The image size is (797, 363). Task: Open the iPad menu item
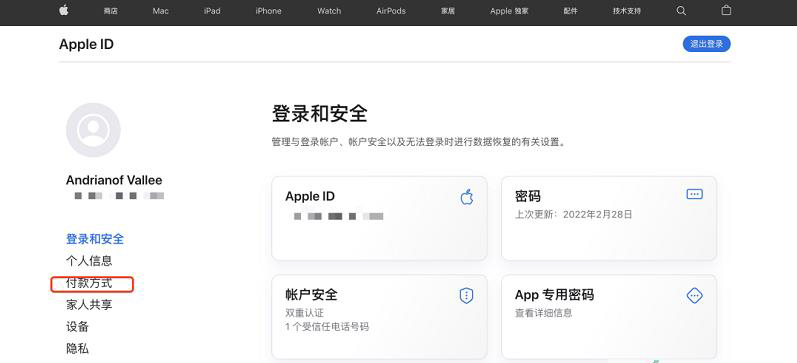coord(212,11)
